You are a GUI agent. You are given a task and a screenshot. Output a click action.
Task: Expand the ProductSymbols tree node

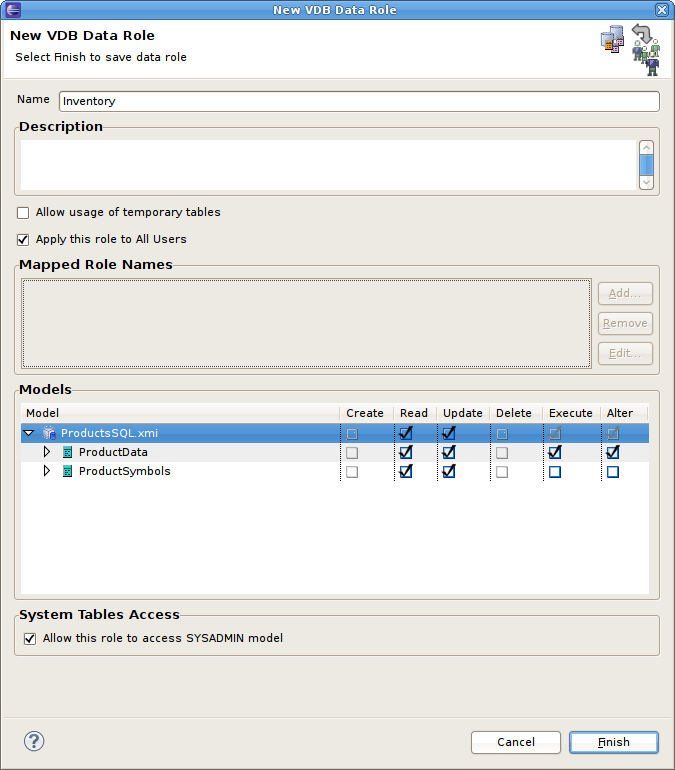(46, 472)
